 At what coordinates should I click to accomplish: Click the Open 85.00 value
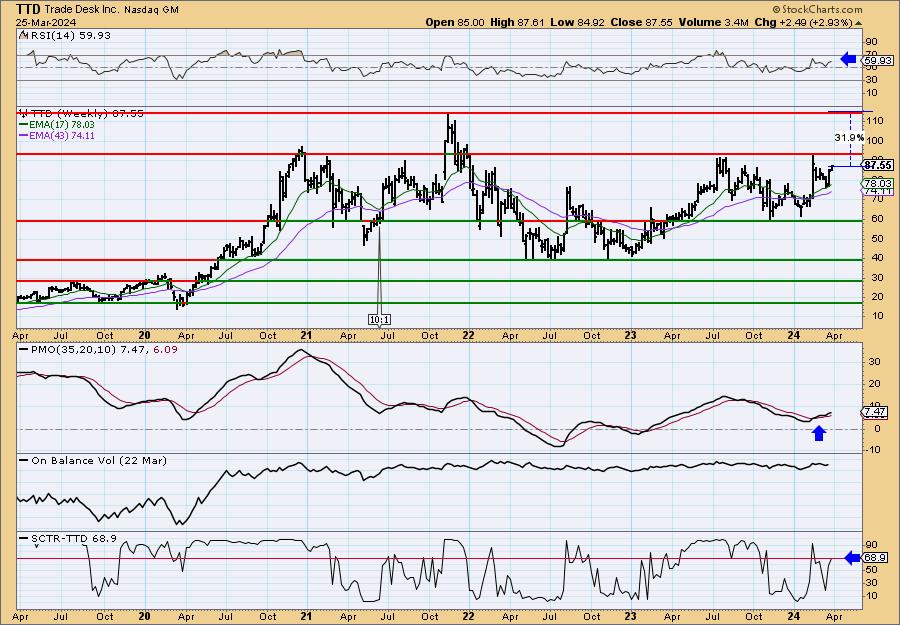[455, 22]
